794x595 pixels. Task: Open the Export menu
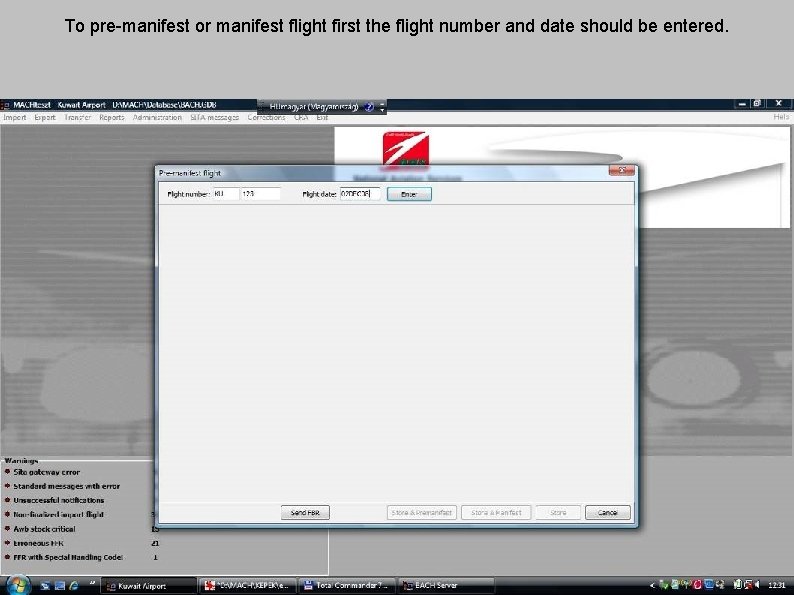(x=45, y=117)
